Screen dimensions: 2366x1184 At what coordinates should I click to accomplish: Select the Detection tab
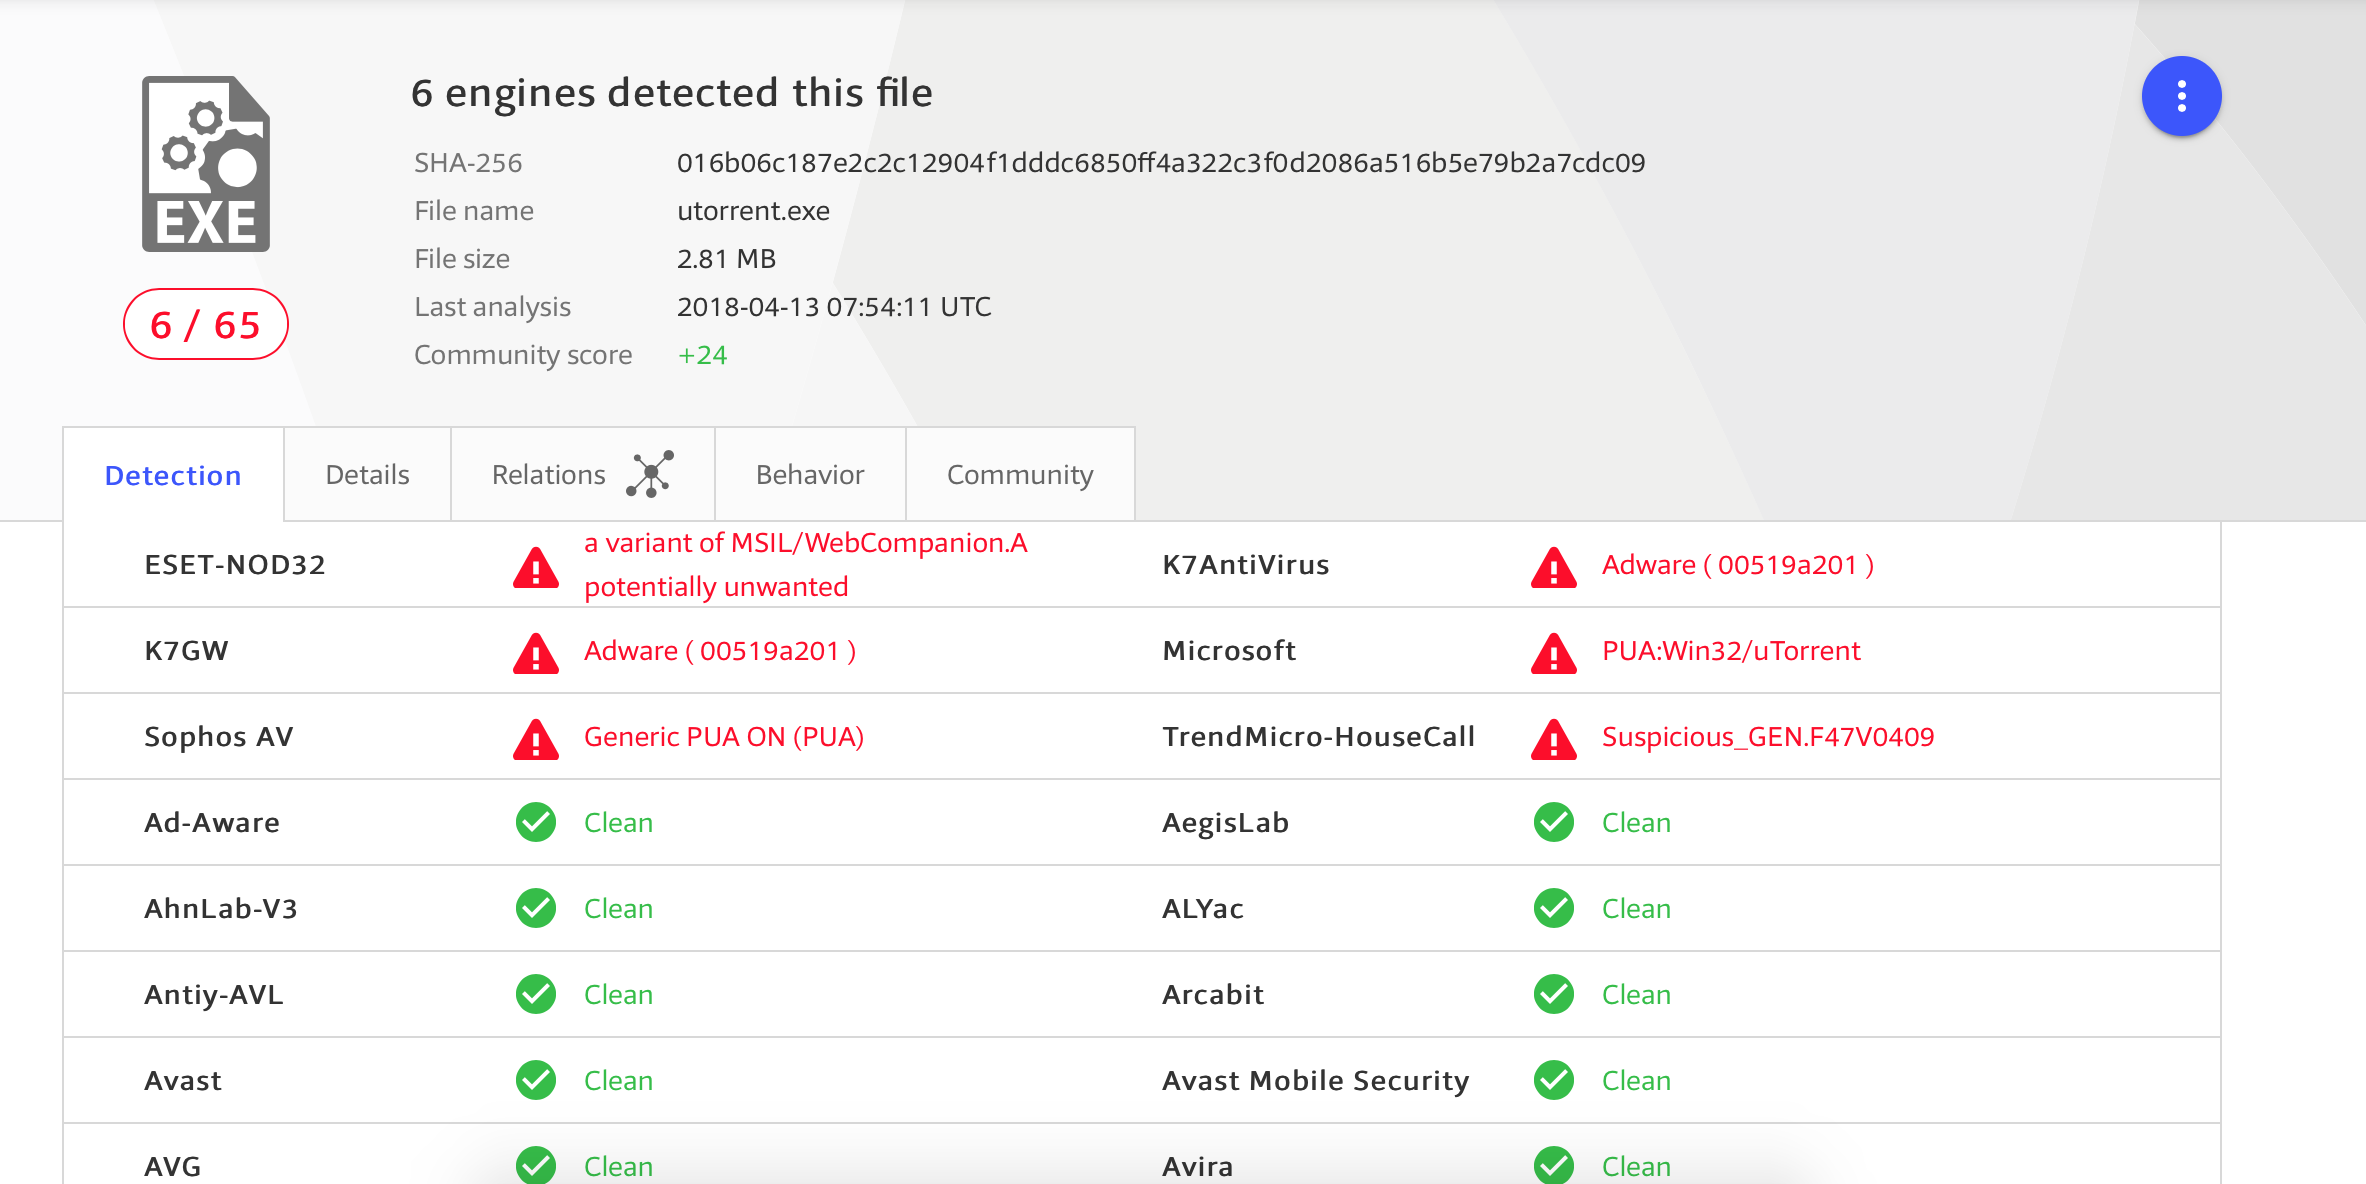pos(173,475)
